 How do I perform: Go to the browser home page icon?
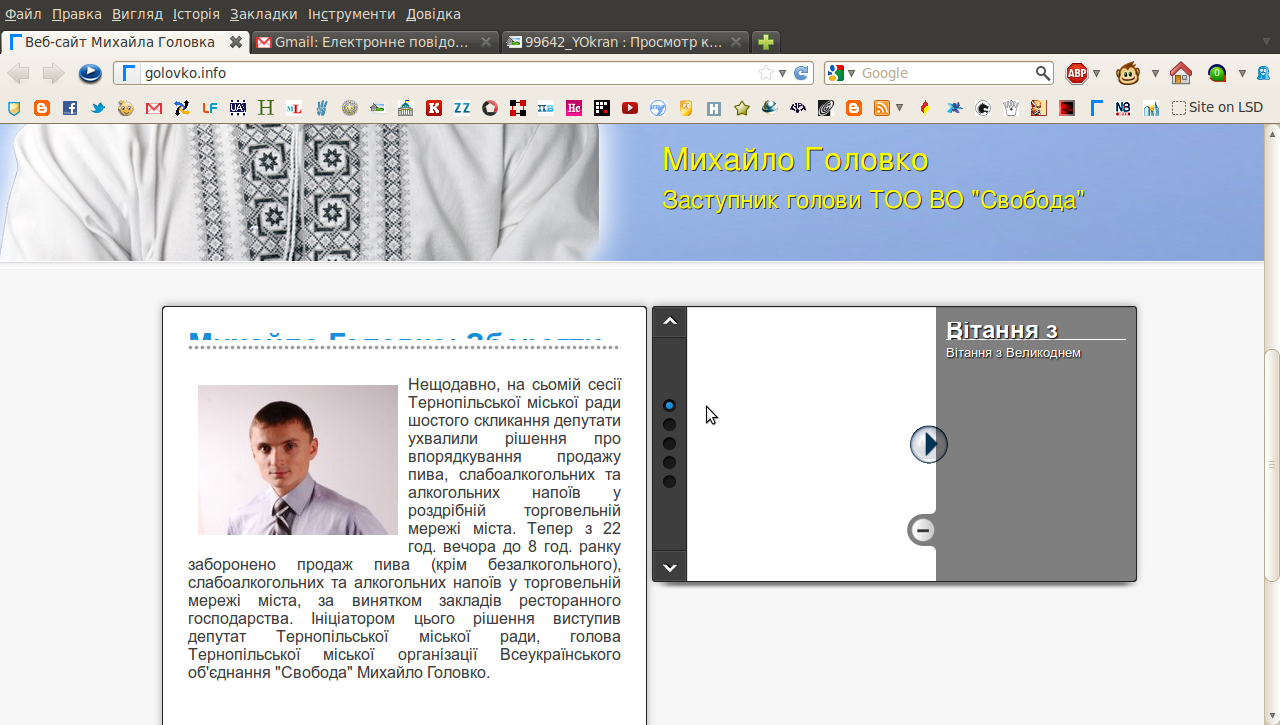pyautogui.click(x=1181, y=73)
